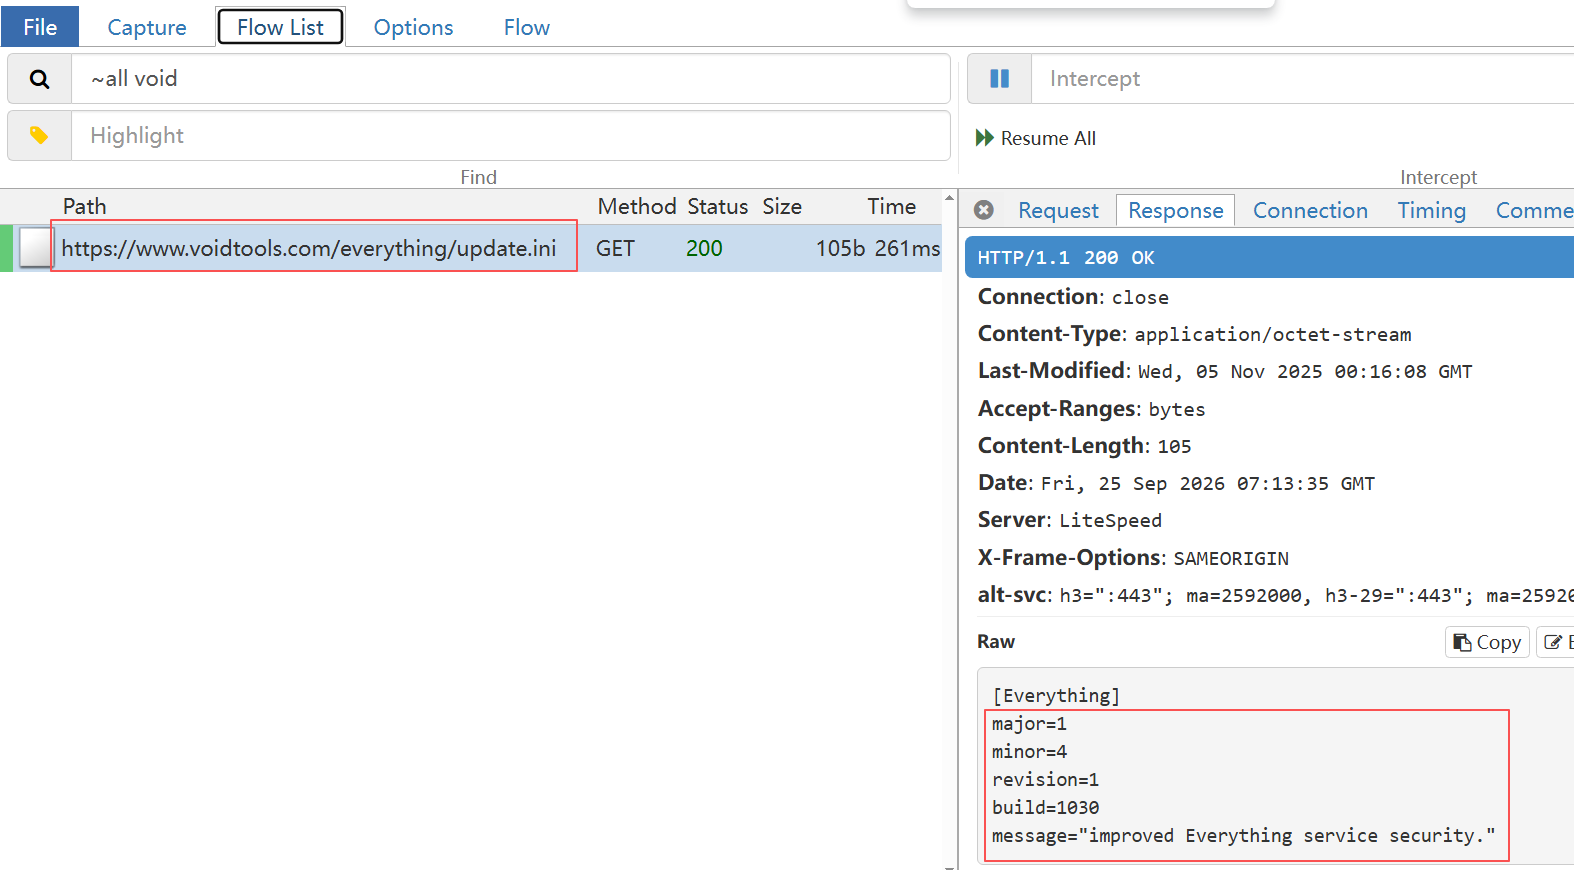Click the yellow highlight tag icon
This screenshot has width=1574, height=870.
(39, 135)
